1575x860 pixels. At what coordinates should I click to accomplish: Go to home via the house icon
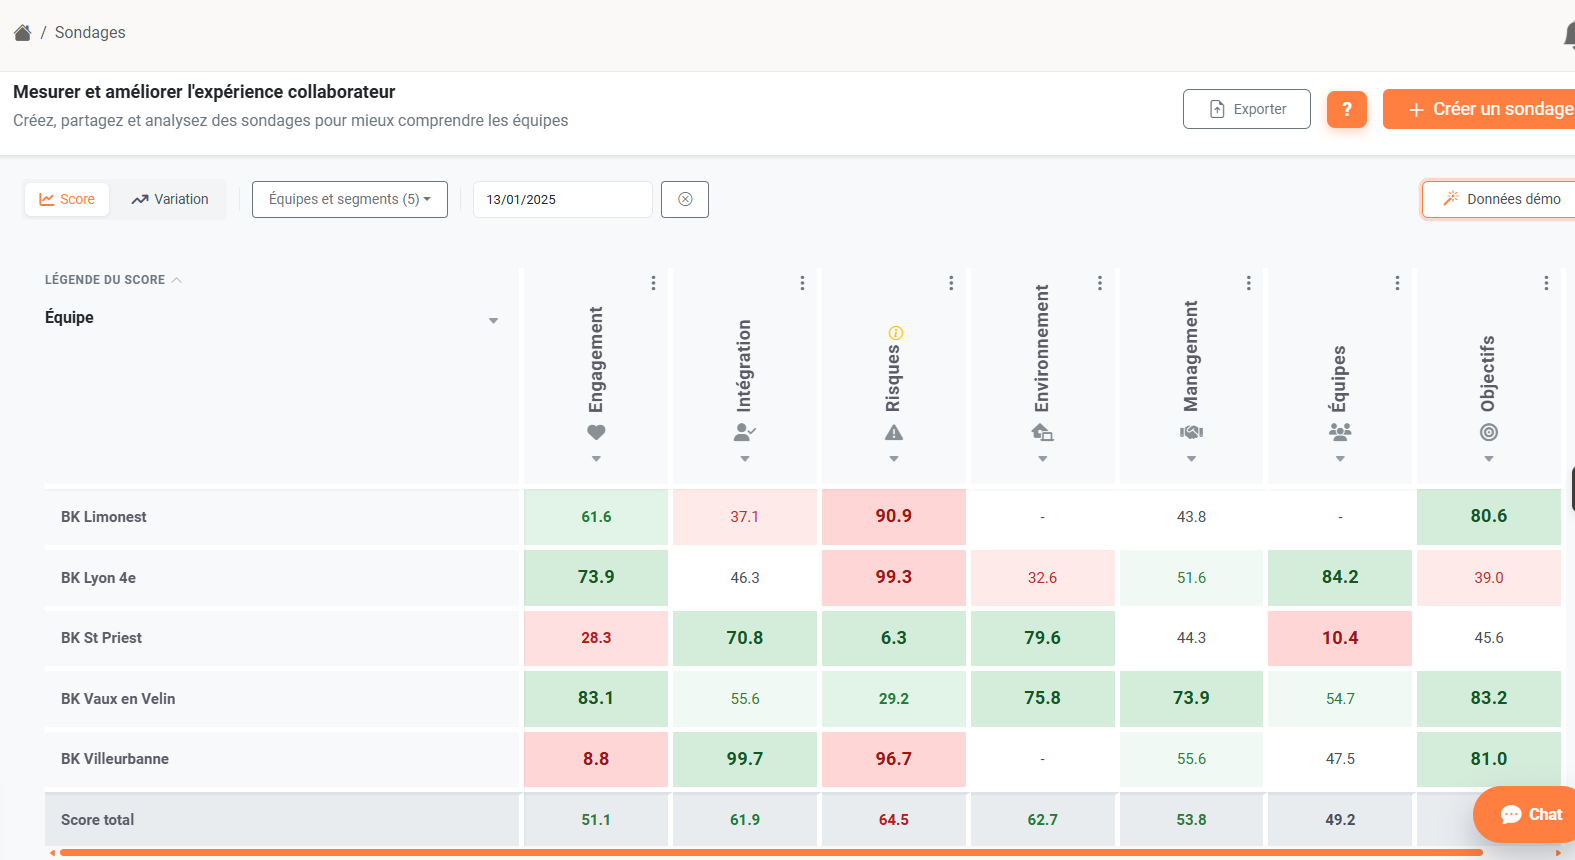pos(22,33)
